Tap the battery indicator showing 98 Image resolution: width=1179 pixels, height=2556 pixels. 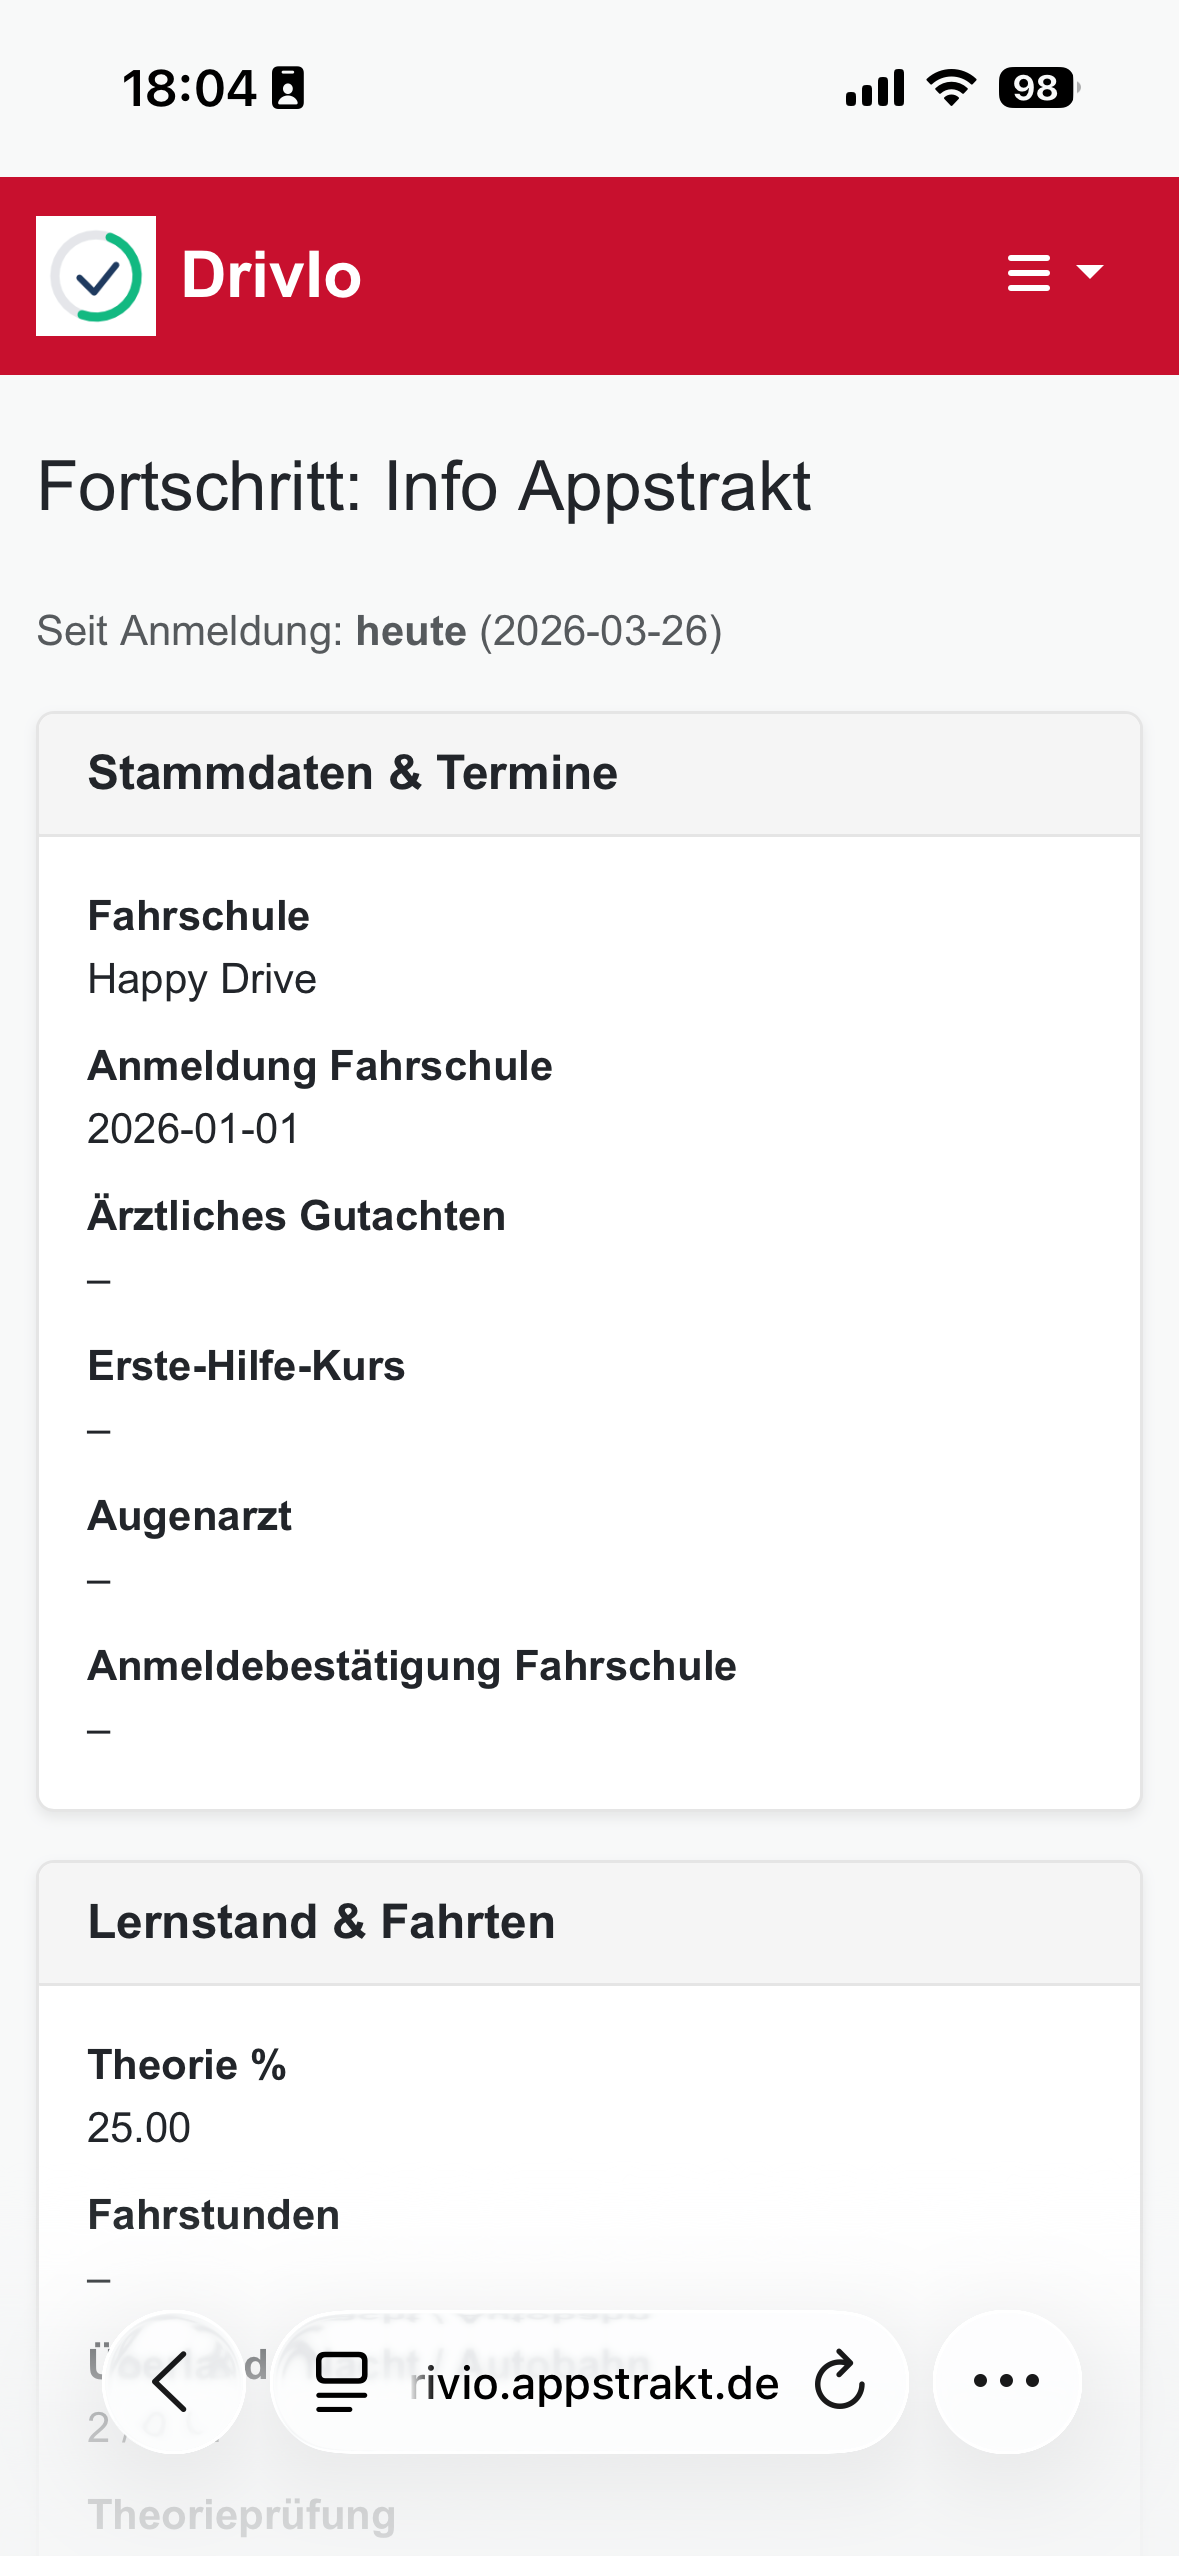click(x=1038, y=88)
